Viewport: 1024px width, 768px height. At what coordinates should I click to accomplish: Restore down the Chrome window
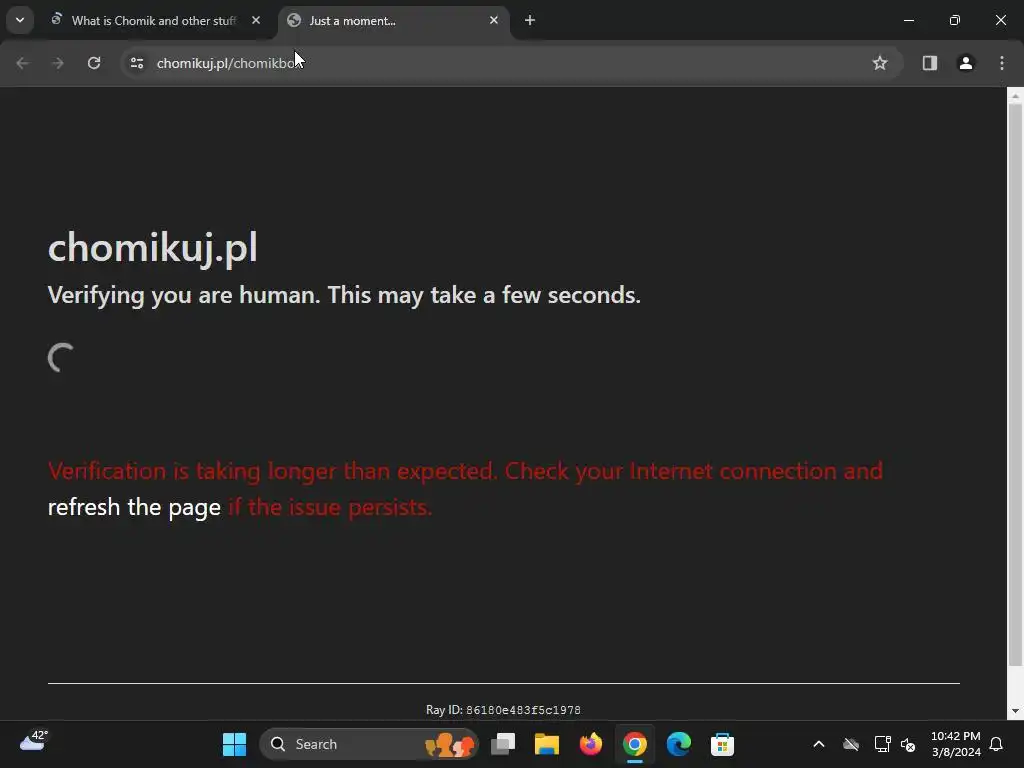click(954, 20)
